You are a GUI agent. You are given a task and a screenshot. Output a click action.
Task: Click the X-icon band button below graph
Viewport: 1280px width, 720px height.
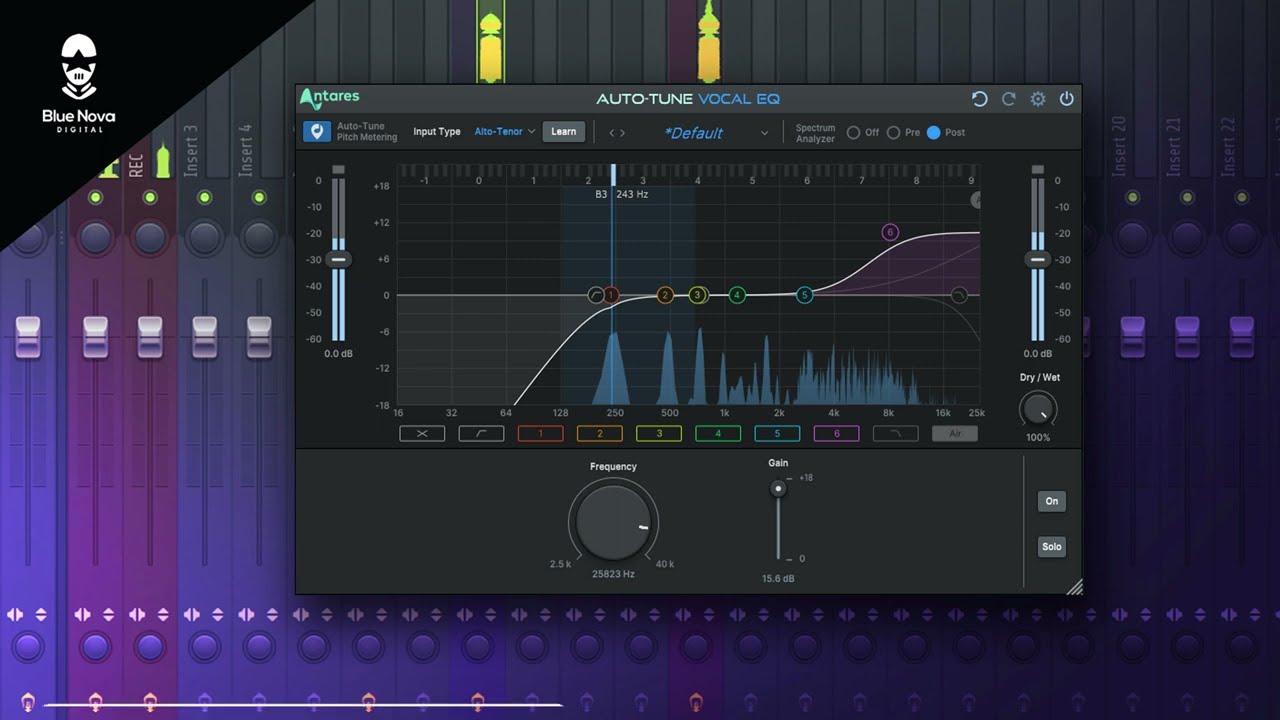422,434
